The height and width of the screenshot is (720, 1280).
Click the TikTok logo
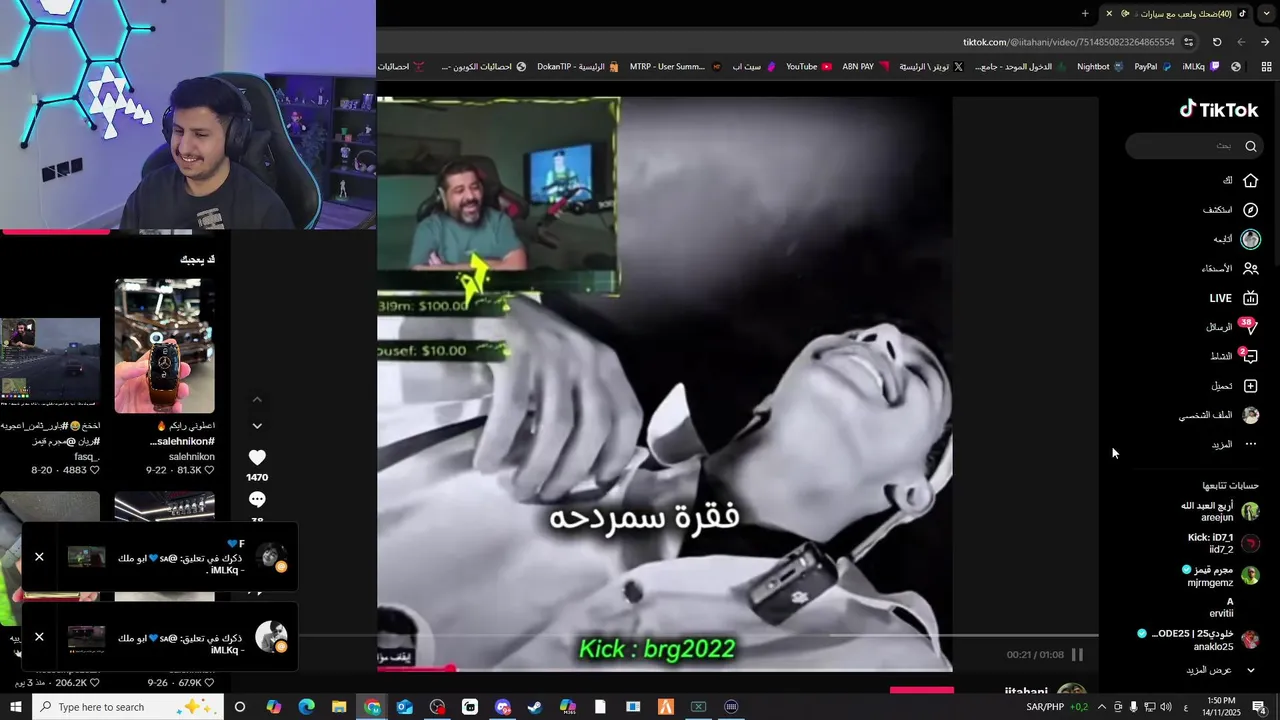click(1219, 109)
